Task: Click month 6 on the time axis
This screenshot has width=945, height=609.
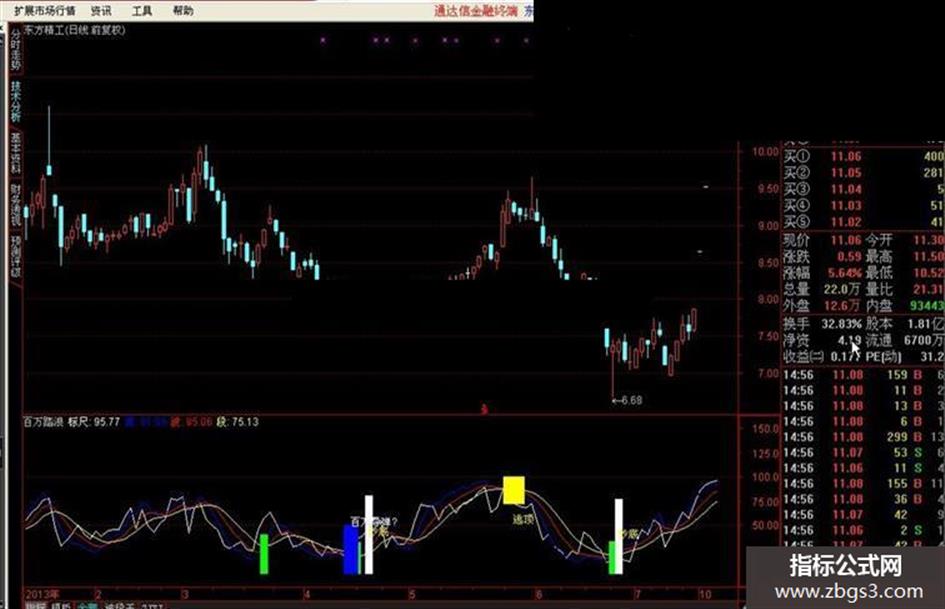Action: tap(538, 594)
